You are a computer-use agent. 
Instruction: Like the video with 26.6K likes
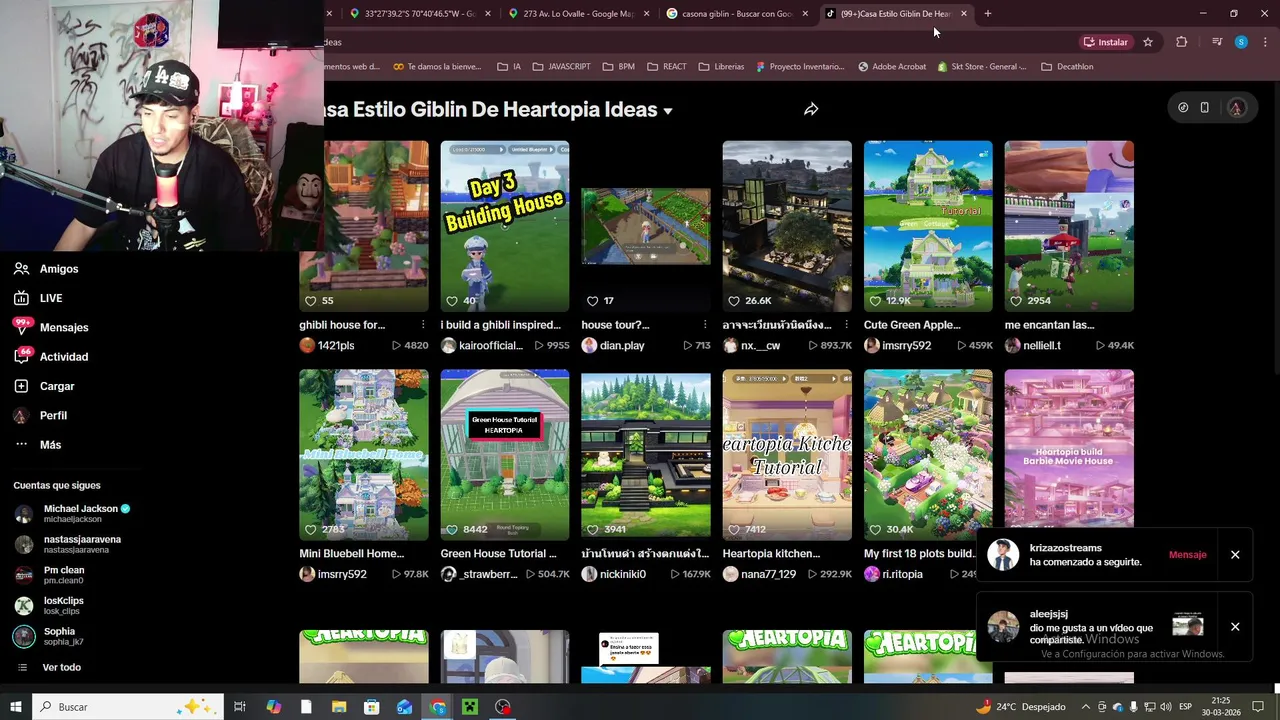pos(734,301)
